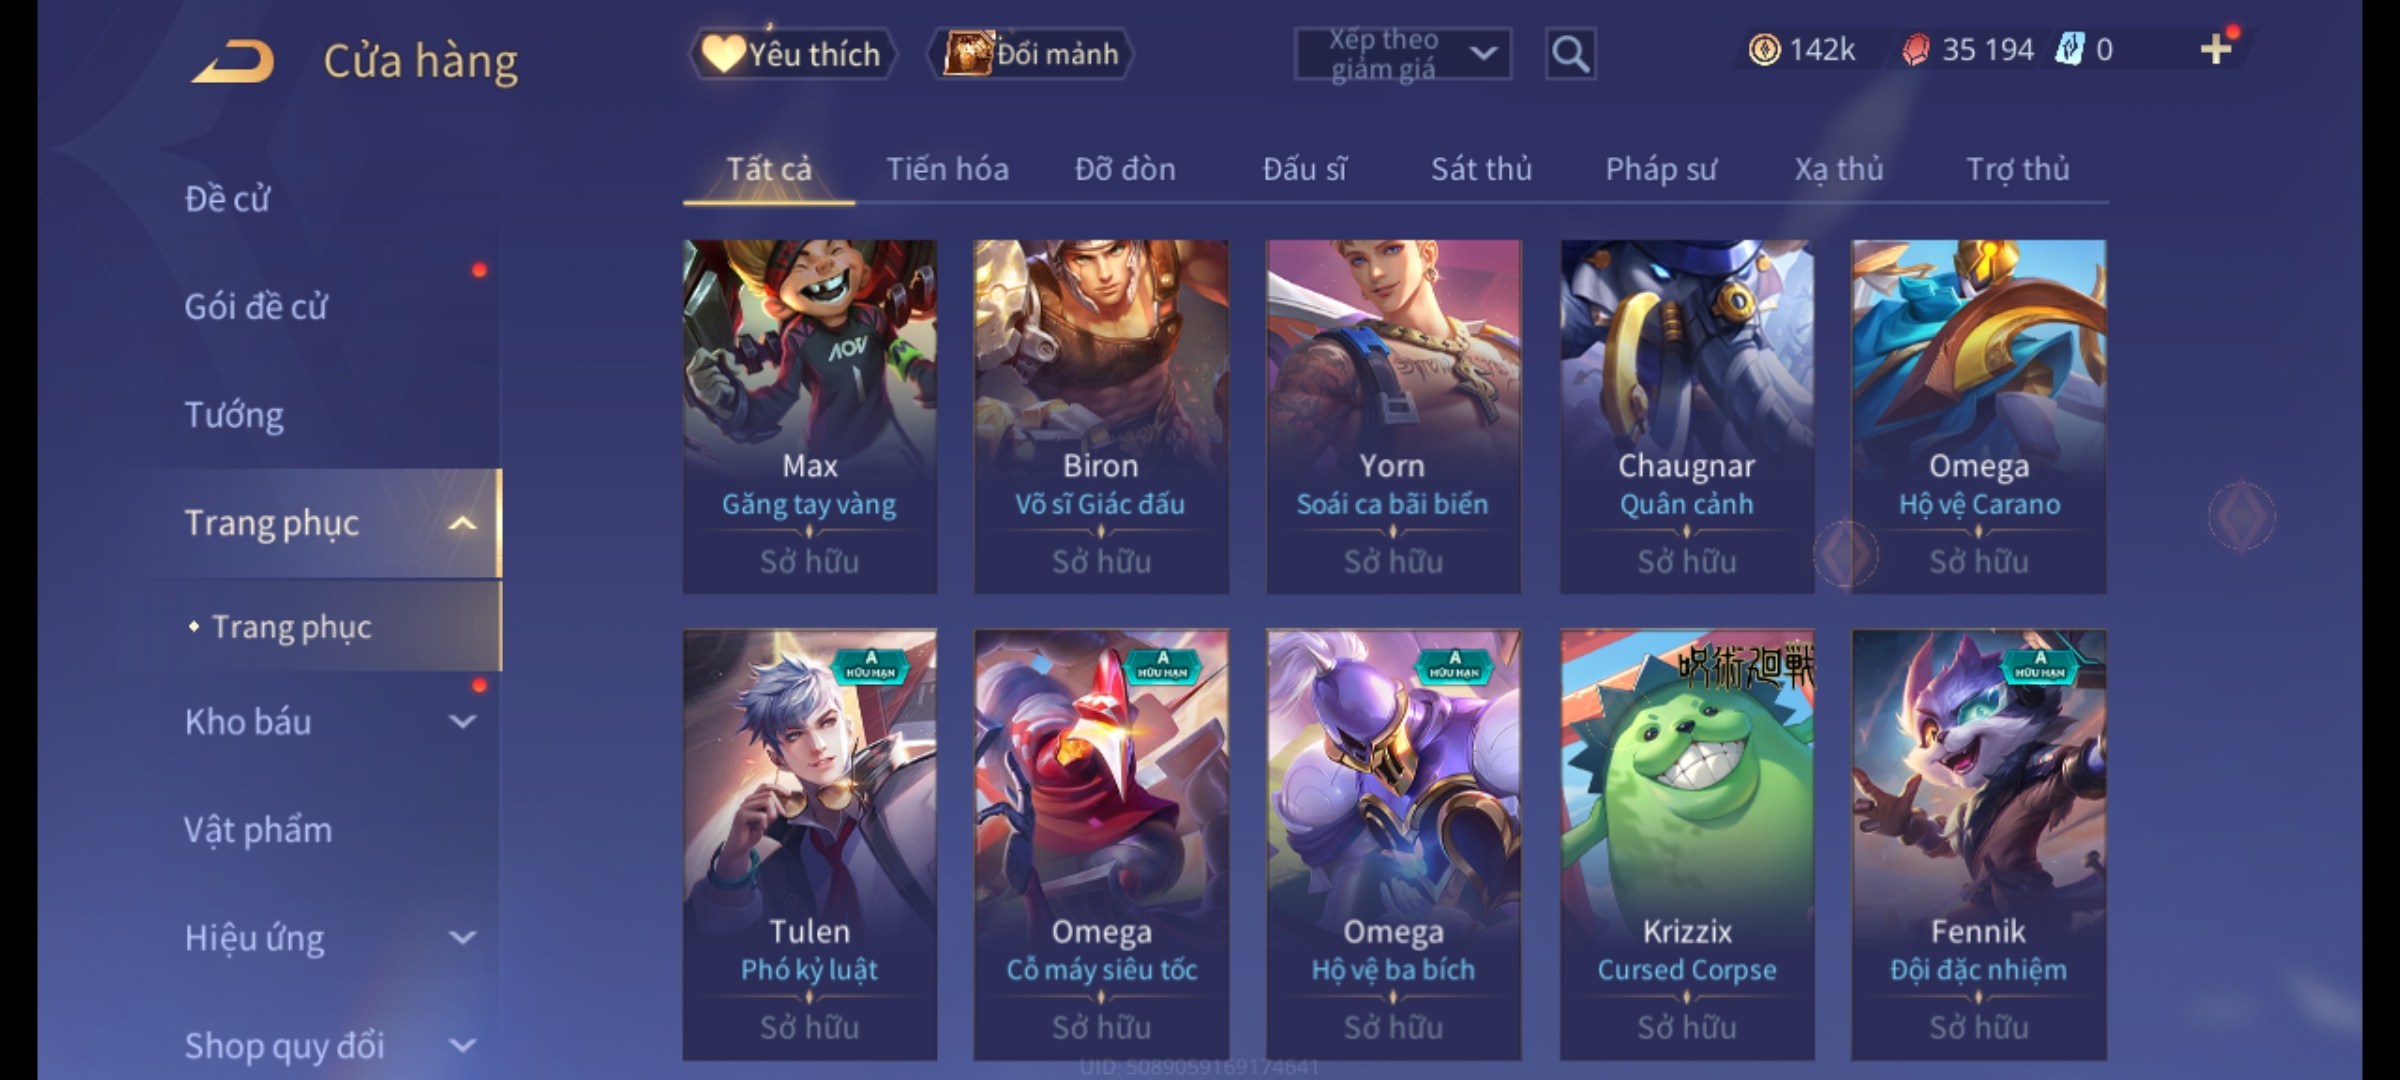This screenshot has width=2400, height=1080.
Task: Open Tướng in the sidebar
Action: (x=234, y=415)
